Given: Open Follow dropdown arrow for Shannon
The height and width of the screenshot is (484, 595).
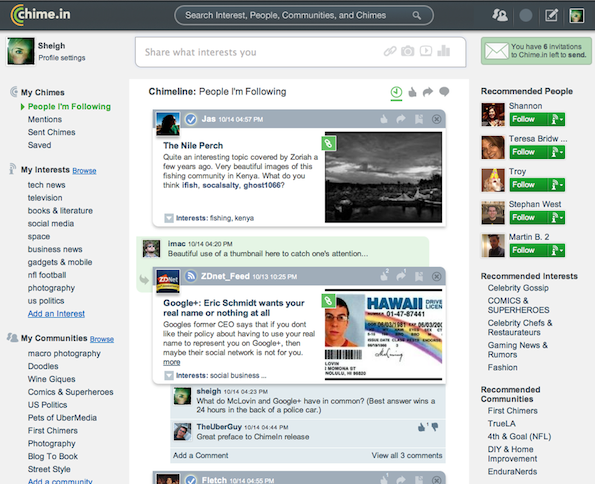Looking at the screenshot, I should [556, 119].
